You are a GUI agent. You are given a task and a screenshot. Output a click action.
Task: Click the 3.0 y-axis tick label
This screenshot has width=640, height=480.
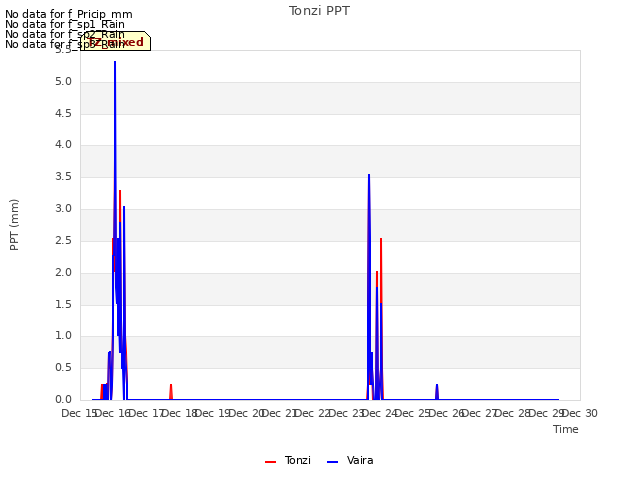click(63, 209)
